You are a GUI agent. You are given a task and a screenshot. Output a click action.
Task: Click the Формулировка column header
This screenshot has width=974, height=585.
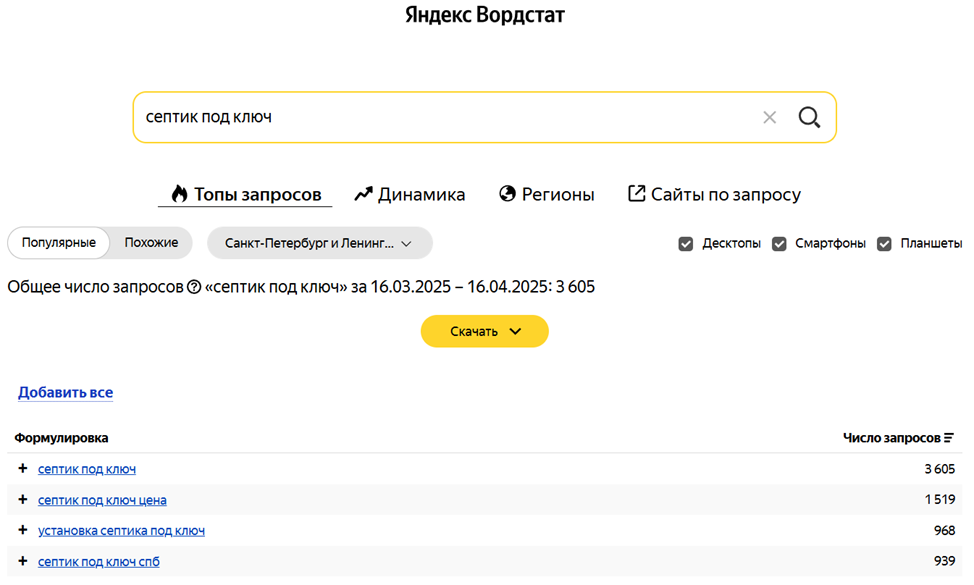tap(61, 438)
